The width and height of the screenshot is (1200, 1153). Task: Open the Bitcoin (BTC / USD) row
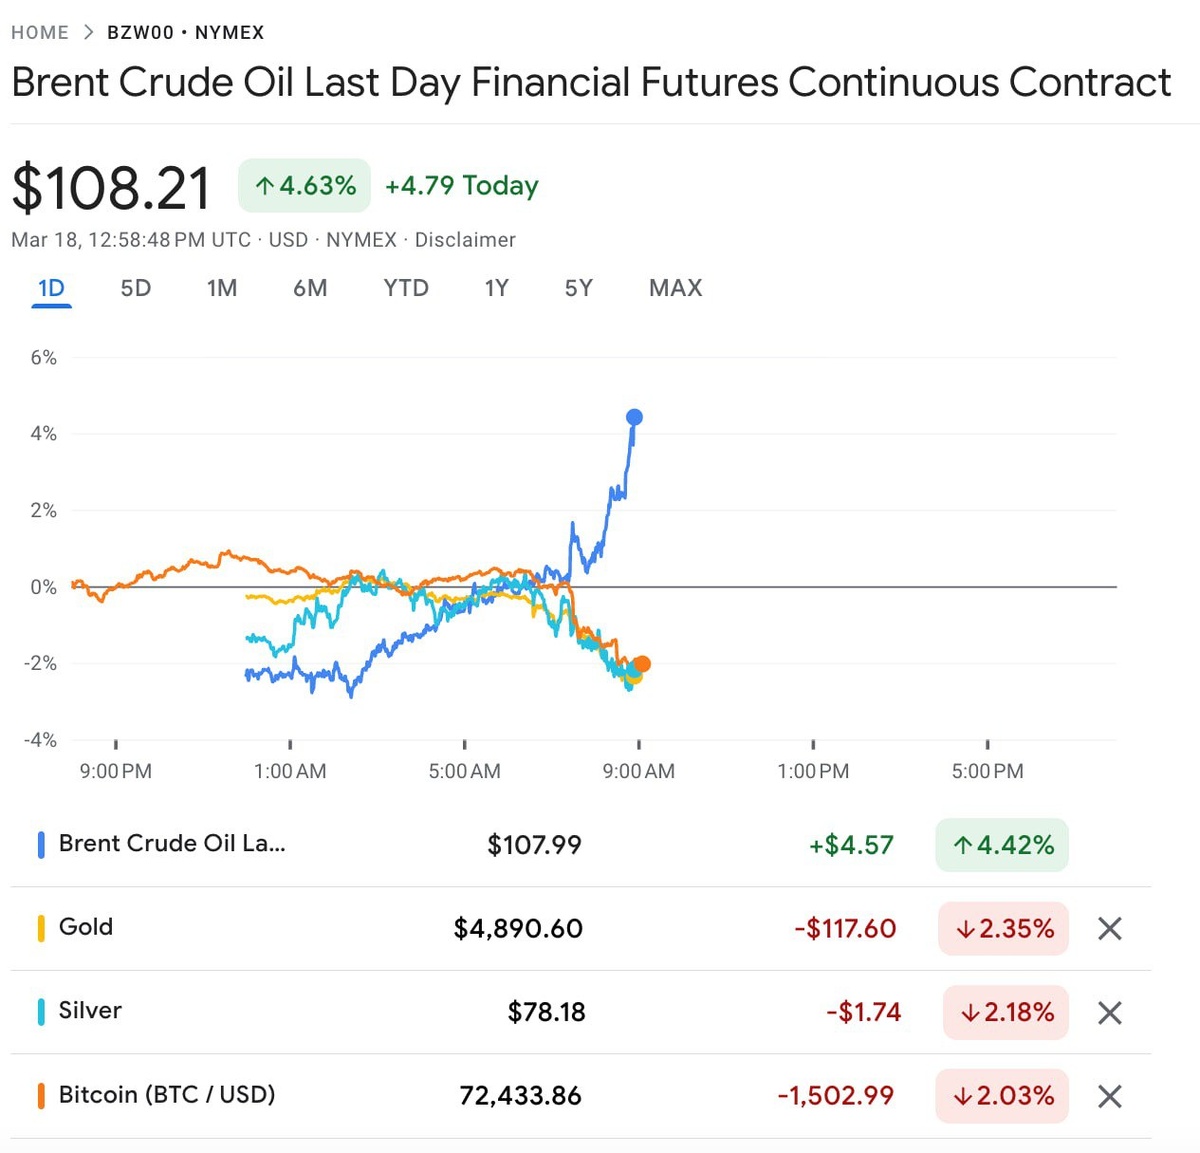pos(167,1095)
